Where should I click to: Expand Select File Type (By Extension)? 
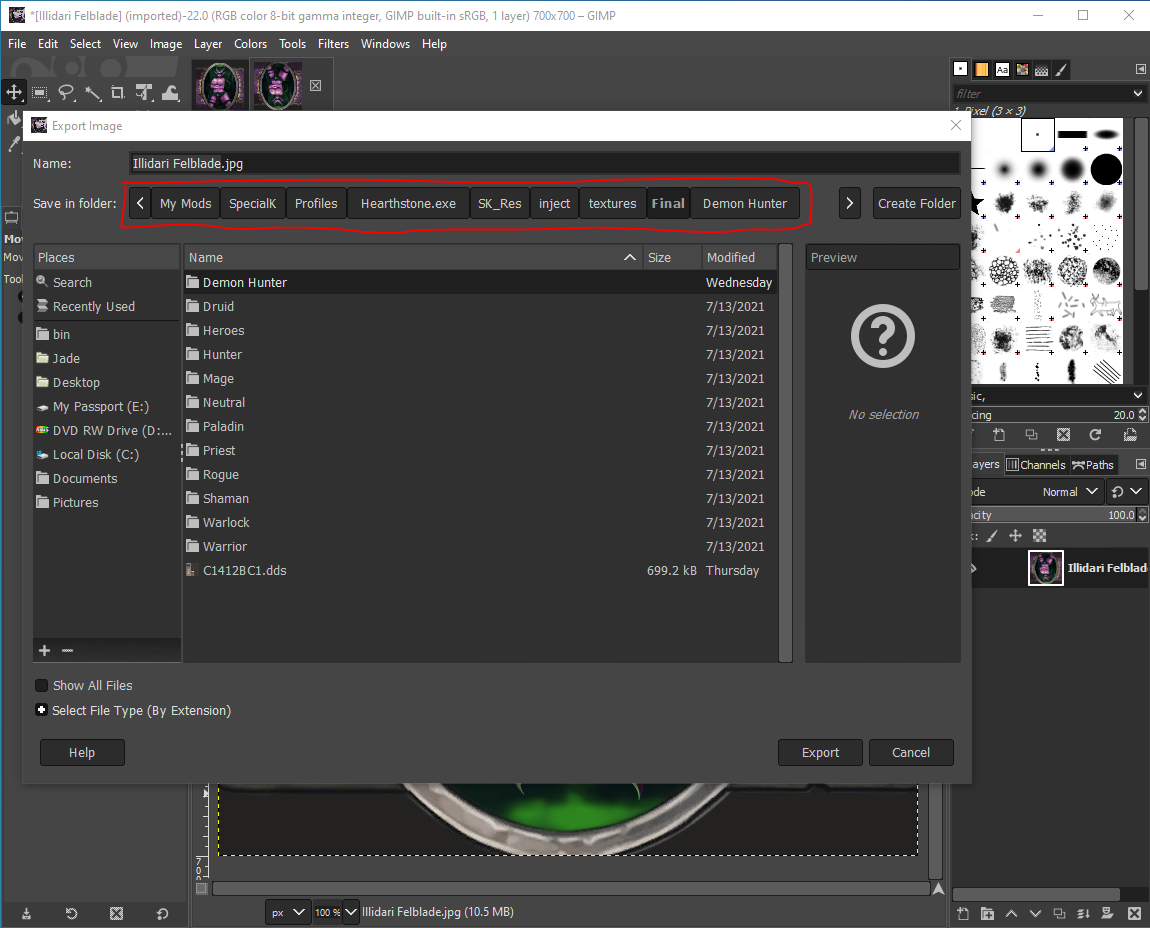point(42,710)
